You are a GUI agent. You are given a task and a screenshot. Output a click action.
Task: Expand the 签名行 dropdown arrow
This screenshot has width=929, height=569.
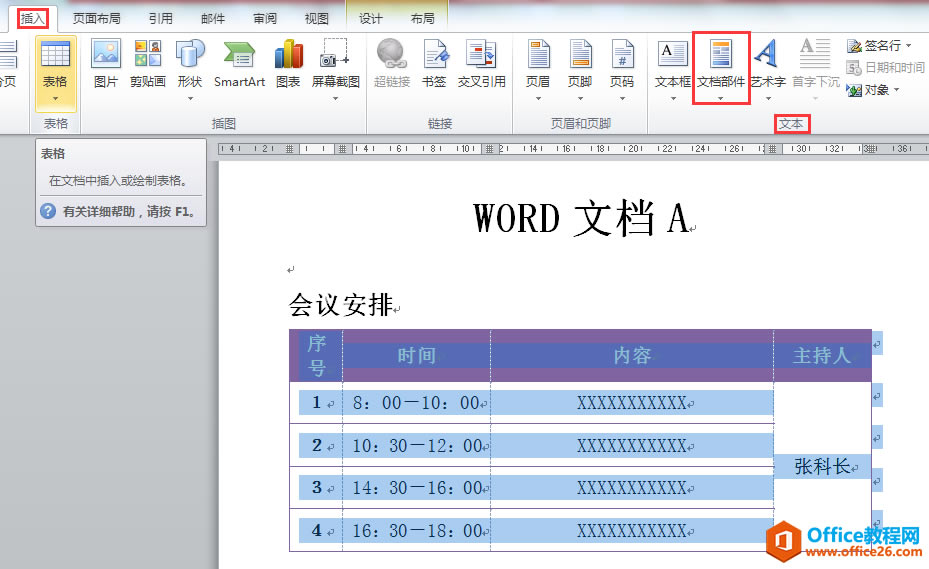tap(908, 46)
